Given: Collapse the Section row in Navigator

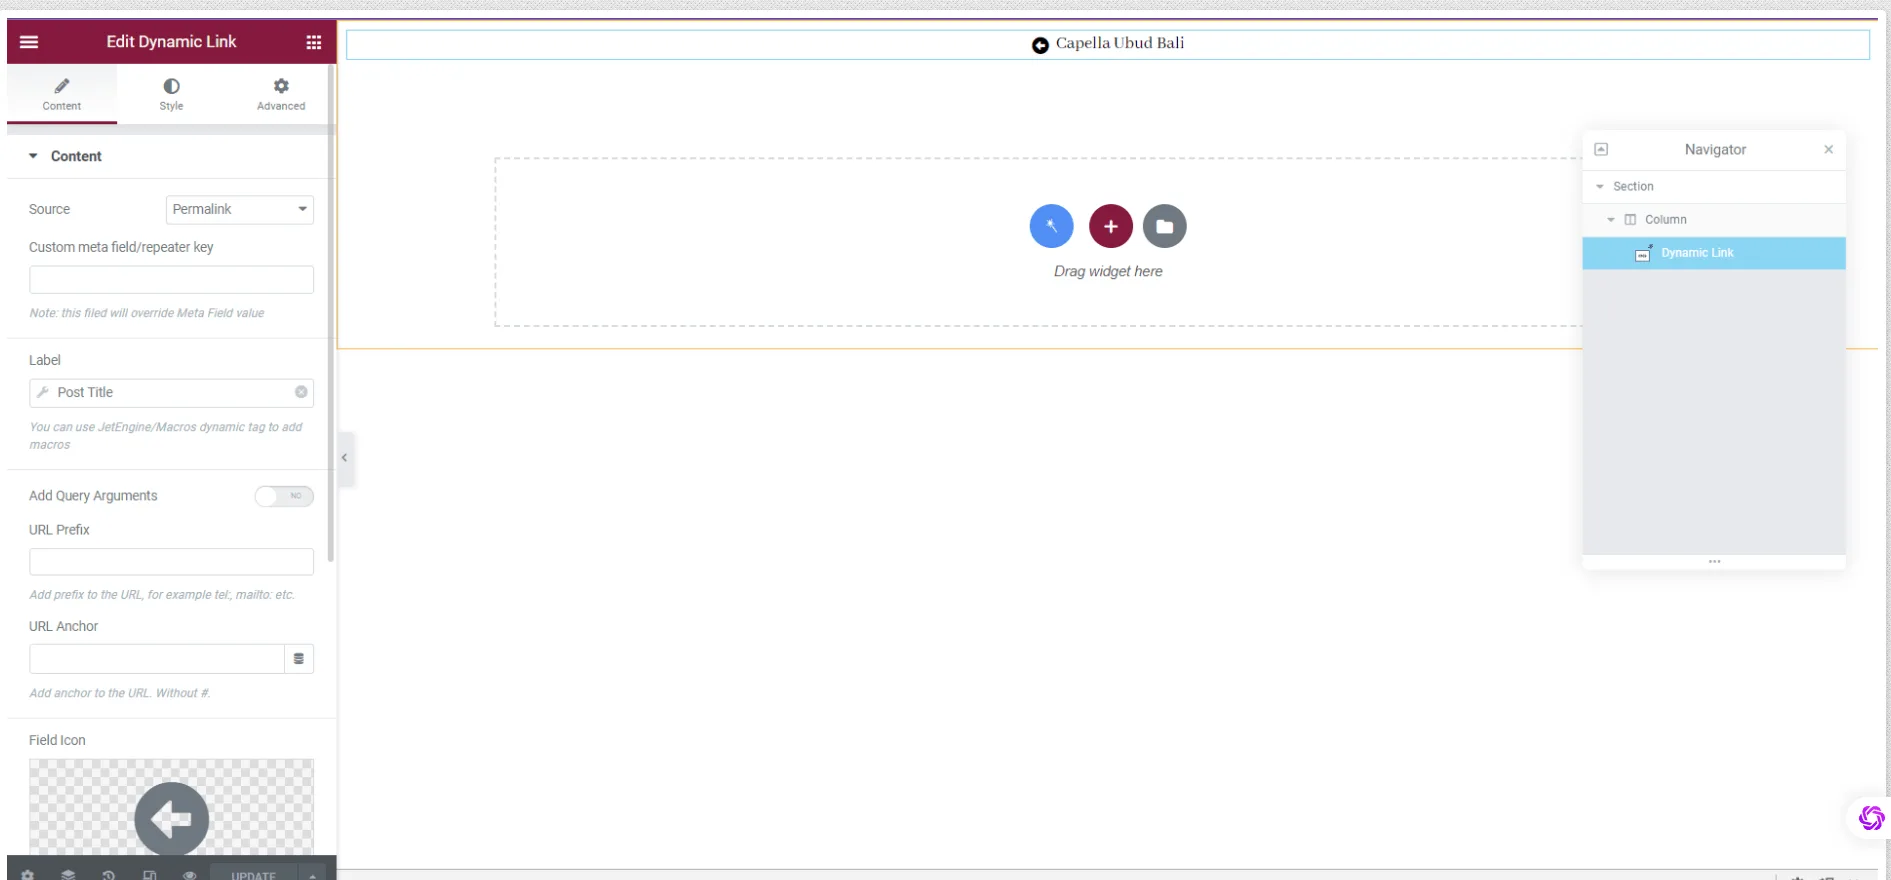Looking at the screenshot, I should click(1600, 187).
